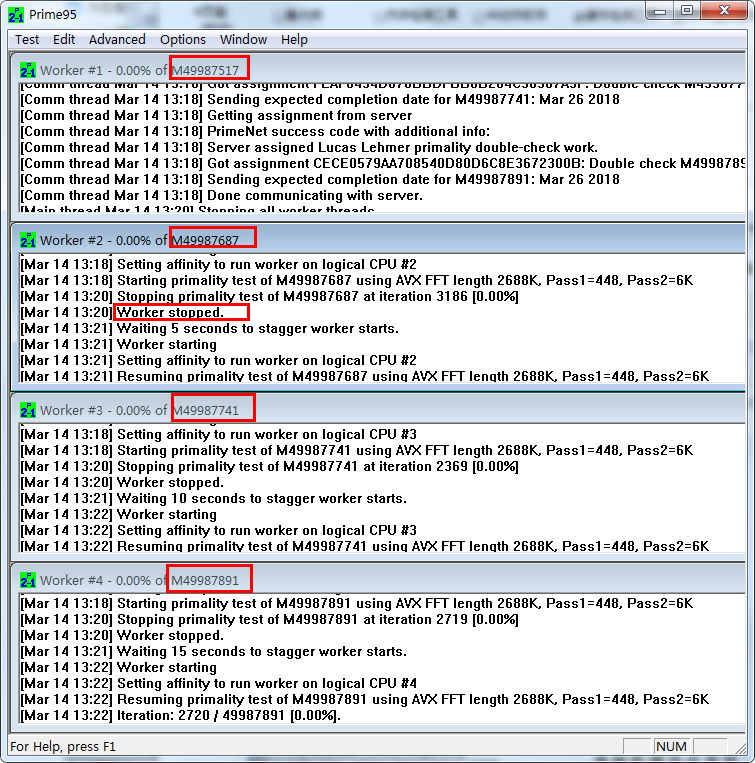The height and width of the screenshot is (763, 755).
Task: Click 'Stopping primality test at iteration 3186' line
Action: pyautogui.click(x=270, y=297)
